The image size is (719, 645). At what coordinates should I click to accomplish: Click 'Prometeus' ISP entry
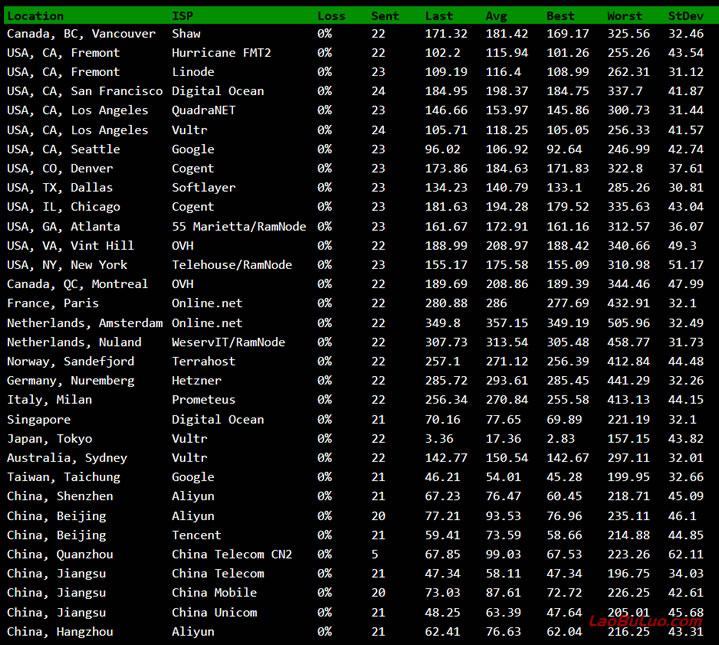tap(203, 400)
